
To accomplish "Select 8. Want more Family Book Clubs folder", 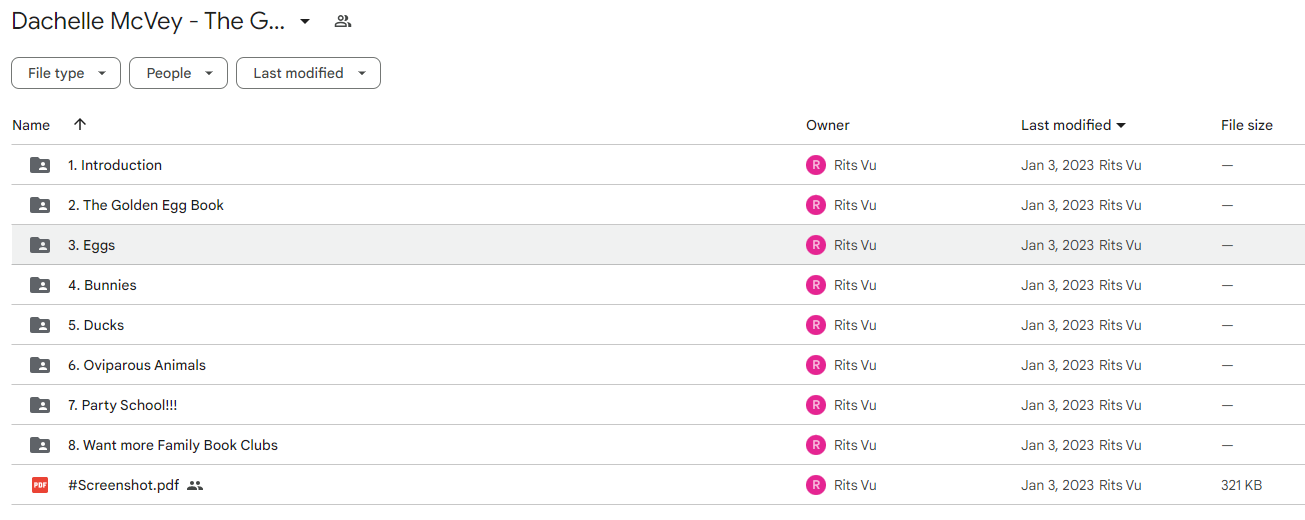I will [x=173, y=445].
